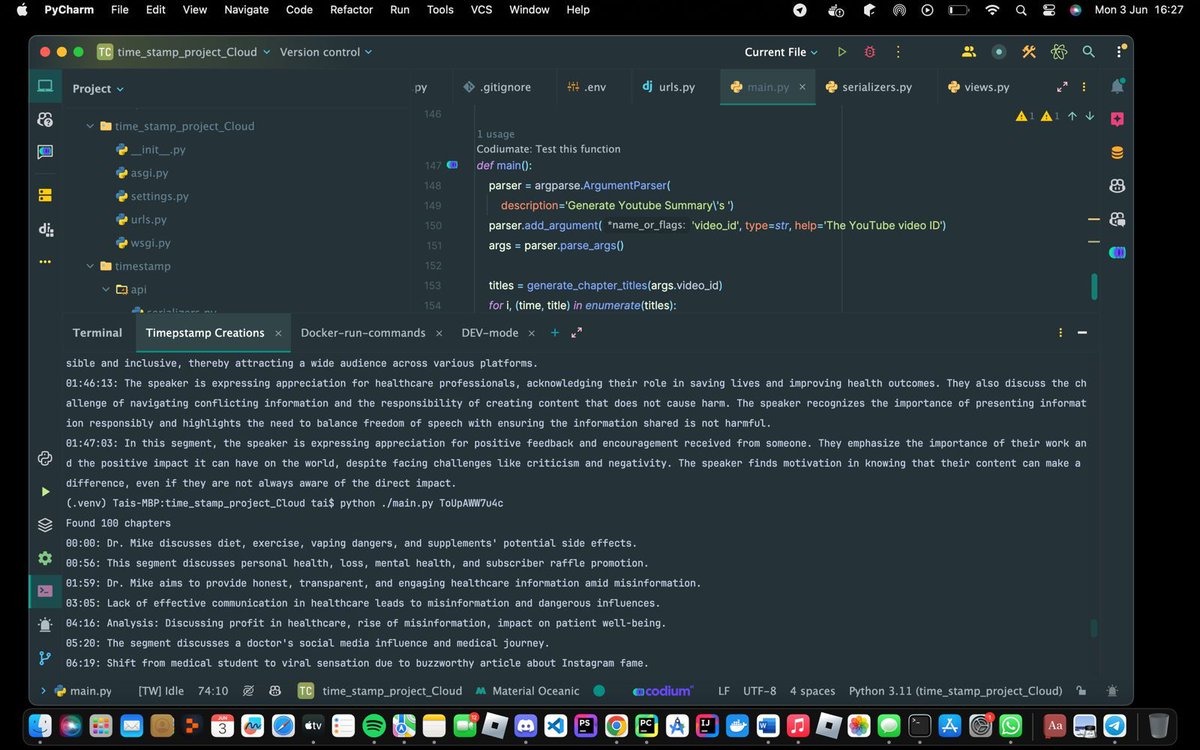This screenshot has width=1200, height=750.
Task: Open the Wi-Fi menu in the macOS menu bar
Action: 992,10
